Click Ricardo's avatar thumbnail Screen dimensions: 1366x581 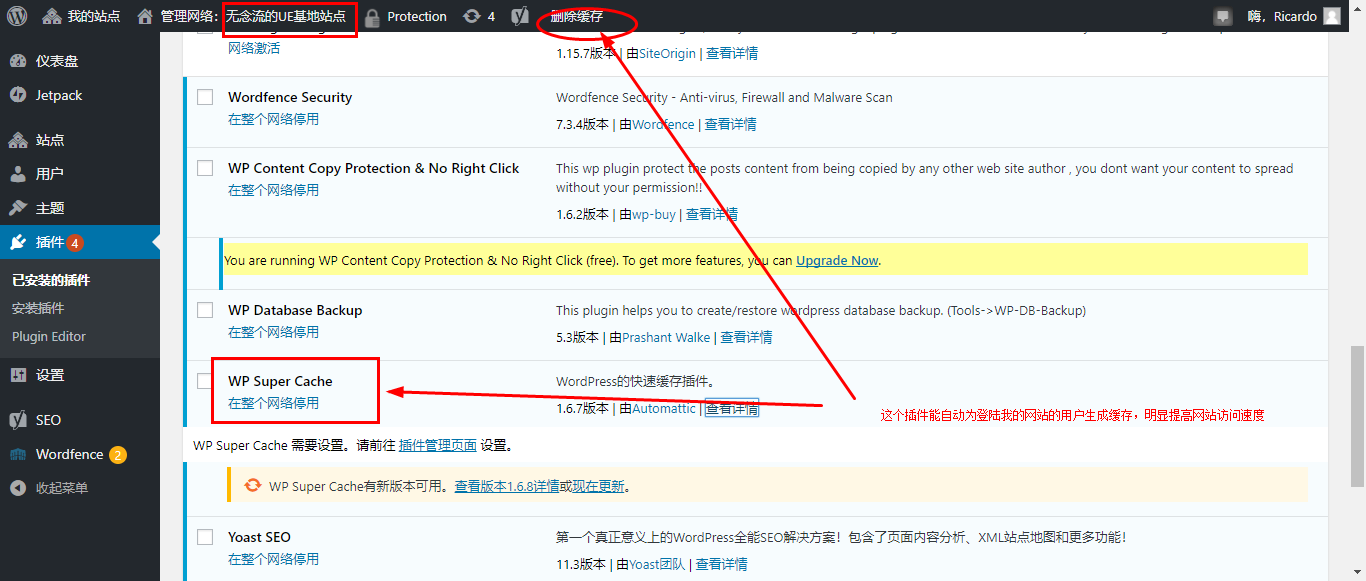[x=1332, y=16]
